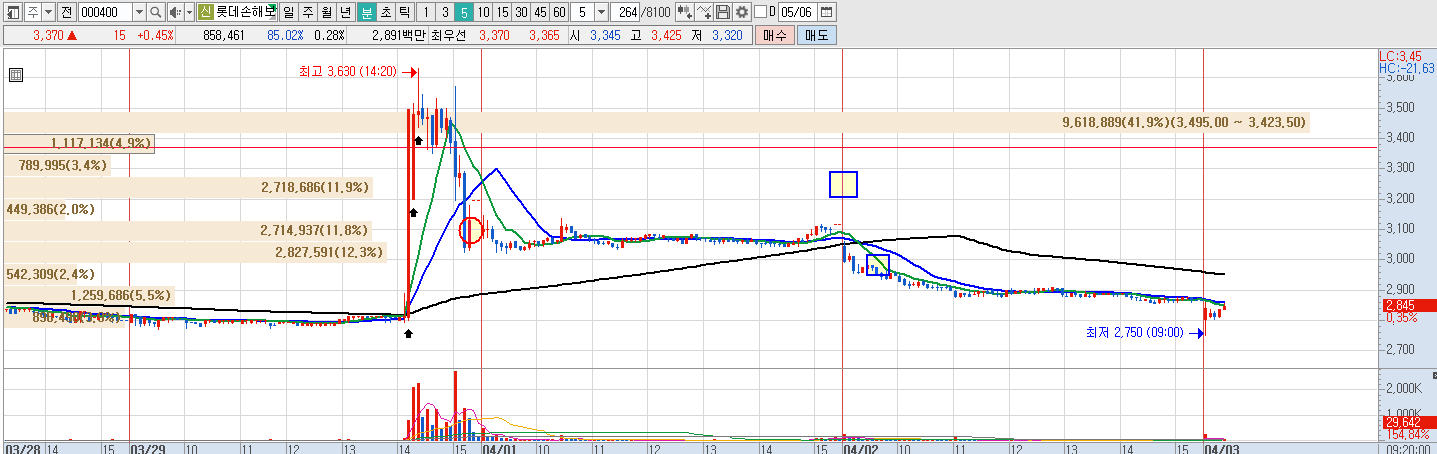This screenshot has height=454, width=1437.
Task: Expand the dropdown next to the speaker icon
Action: tap(189, 12)
